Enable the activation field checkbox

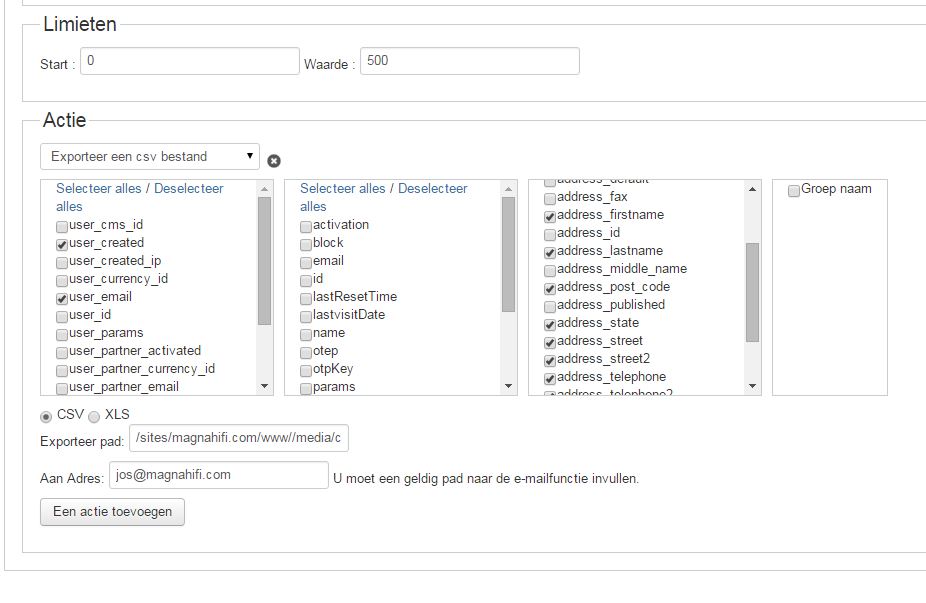(306, 226)
